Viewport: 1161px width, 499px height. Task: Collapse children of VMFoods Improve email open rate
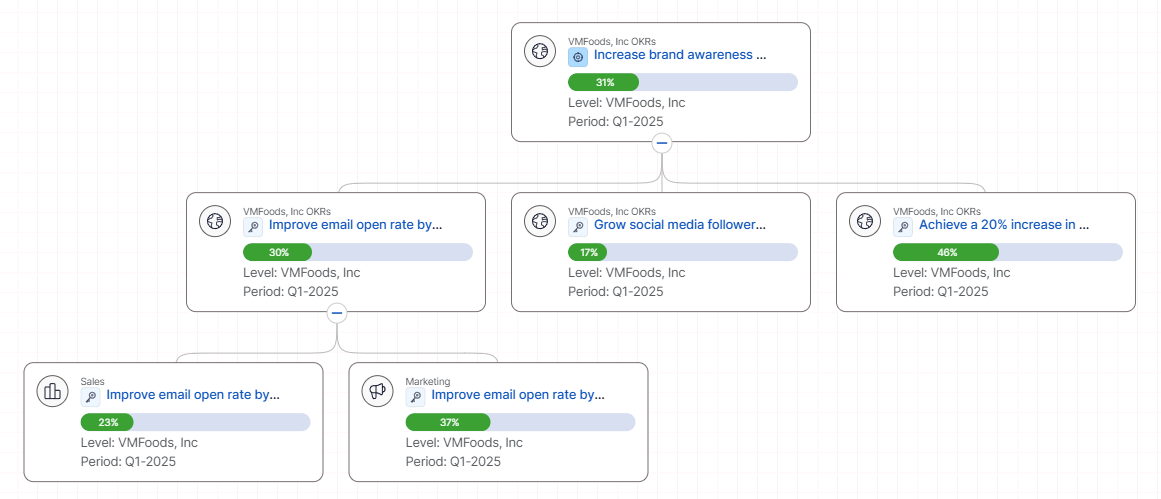pyautogui.click(x=337, y=313)
